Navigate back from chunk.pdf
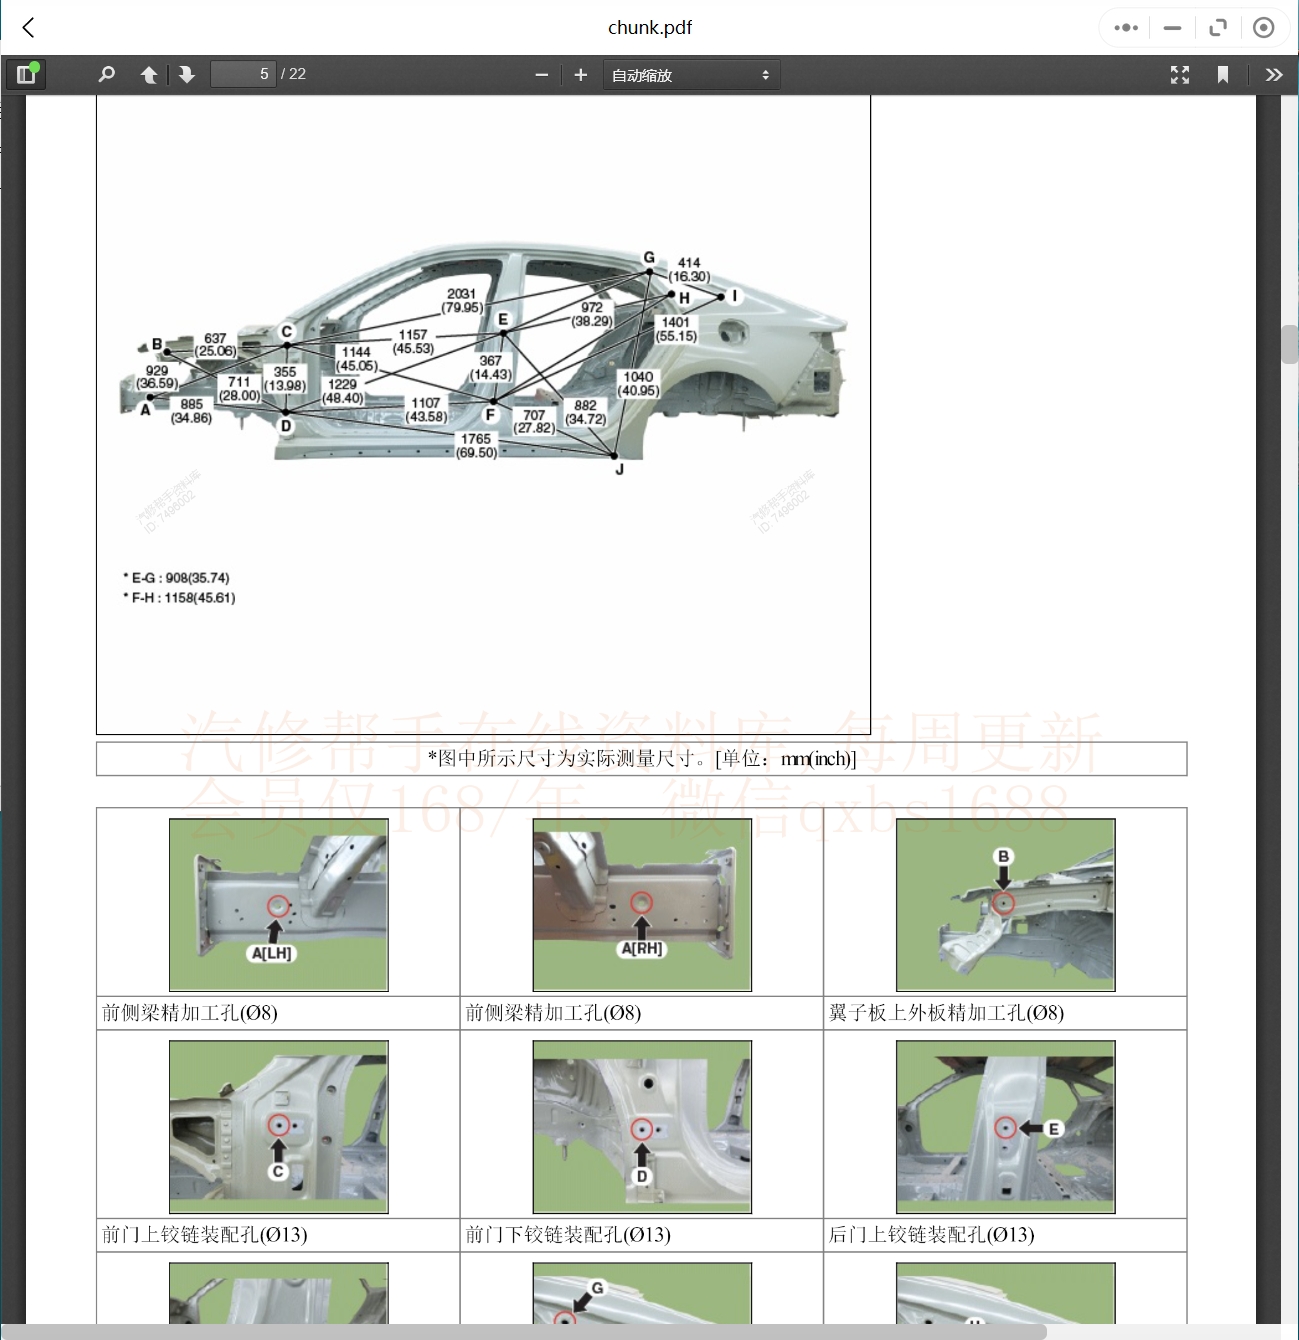Viewport: 1299px width, 1340px height. point(27,27)
